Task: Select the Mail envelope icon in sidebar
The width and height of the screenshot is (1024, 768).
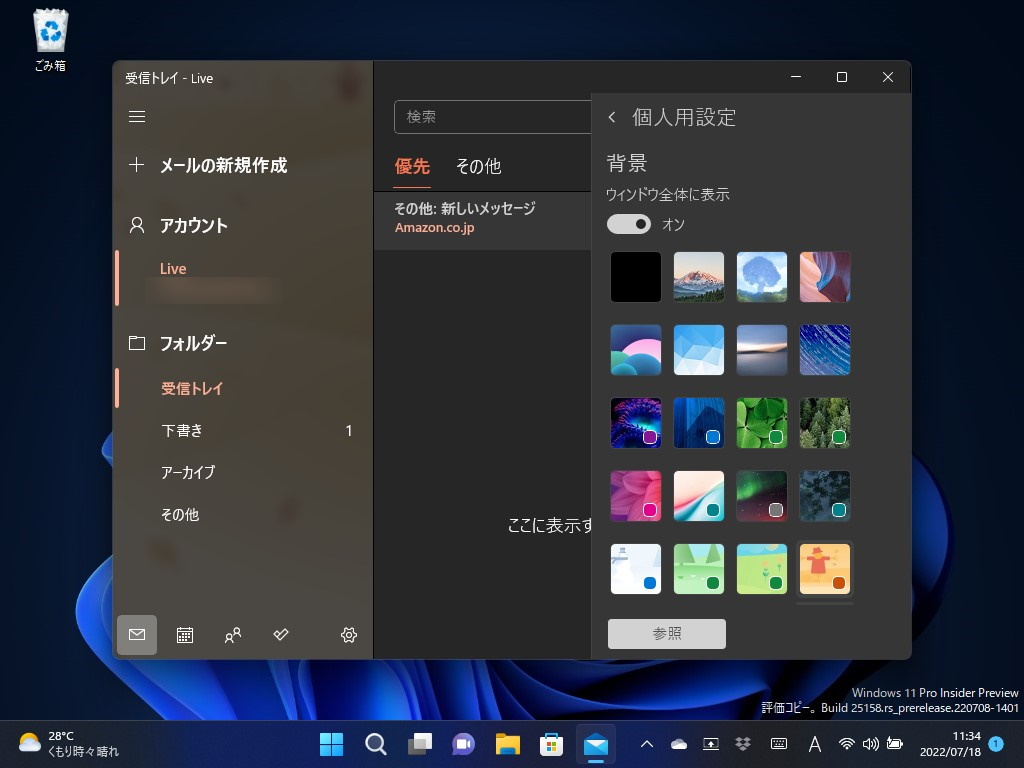Action: (137, 634)
